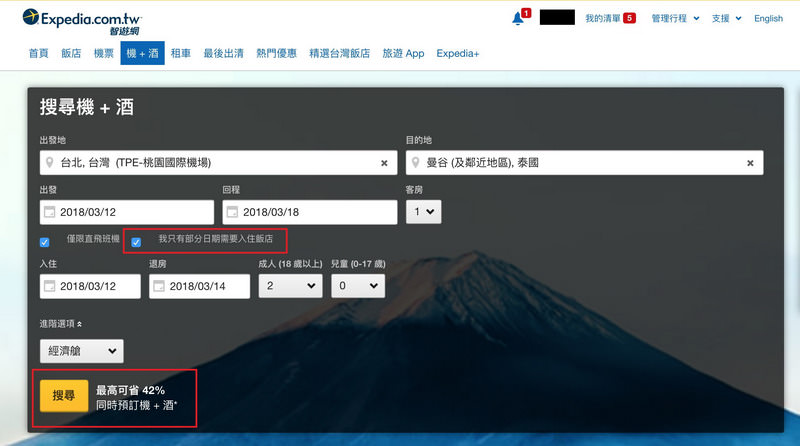
Task: Expand the 支援 menu
Action: coord(727,18)
